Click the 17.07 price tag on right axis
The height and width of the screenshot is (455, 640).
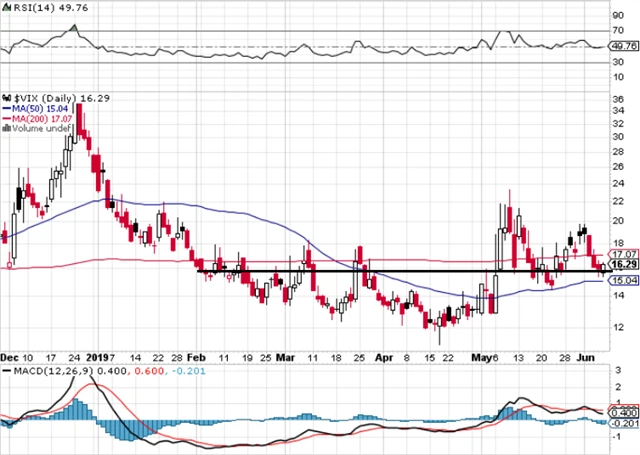[624, 254]
